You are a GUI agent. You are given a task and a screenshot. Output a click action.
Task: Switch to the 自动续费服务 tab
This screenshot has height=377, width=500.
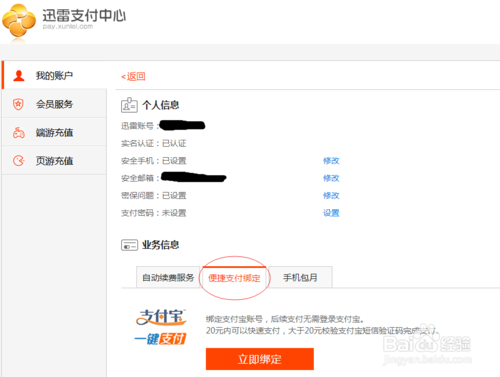point(168,277)
